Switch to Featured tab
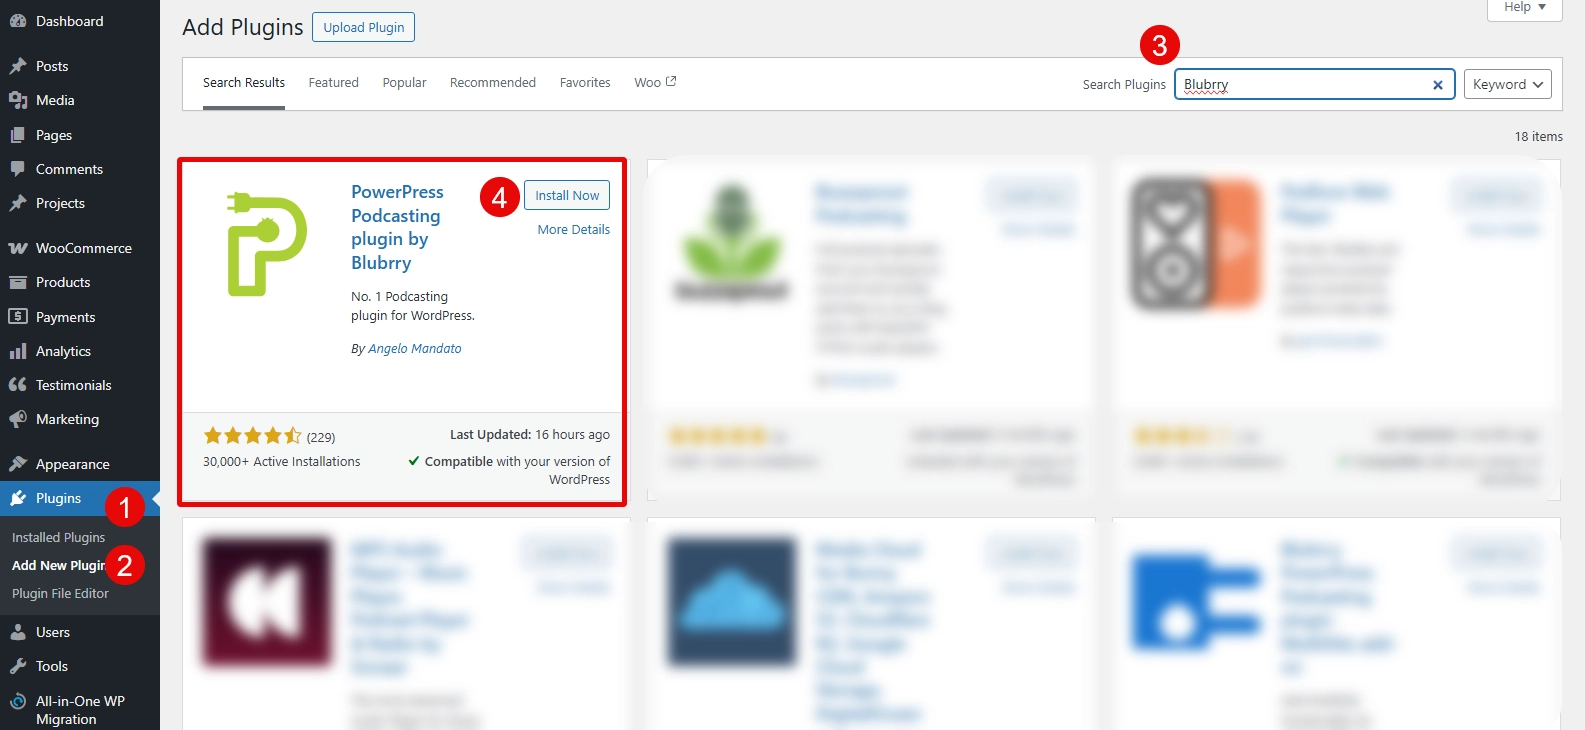The image size is (1585, 730). pyautogui.click(x=333, y=82)
